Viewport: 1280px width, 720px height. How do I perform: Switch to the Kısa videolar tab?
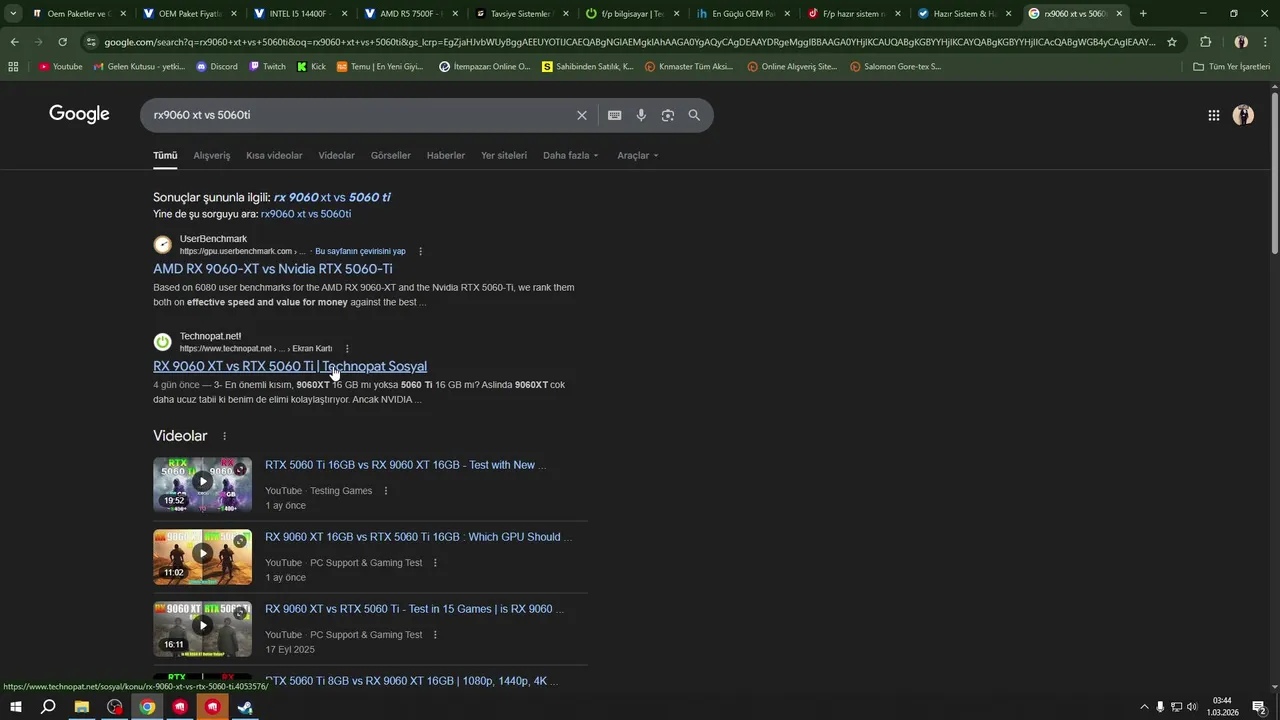tap(274, 155)
